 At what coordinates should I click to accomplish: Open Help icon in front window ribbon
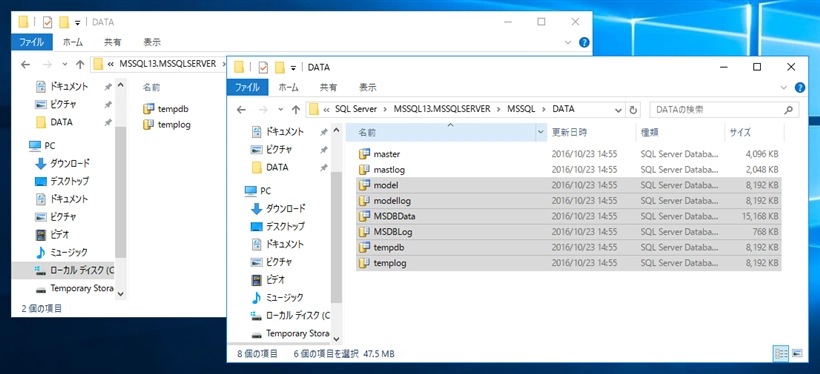[x=800, y=87]
